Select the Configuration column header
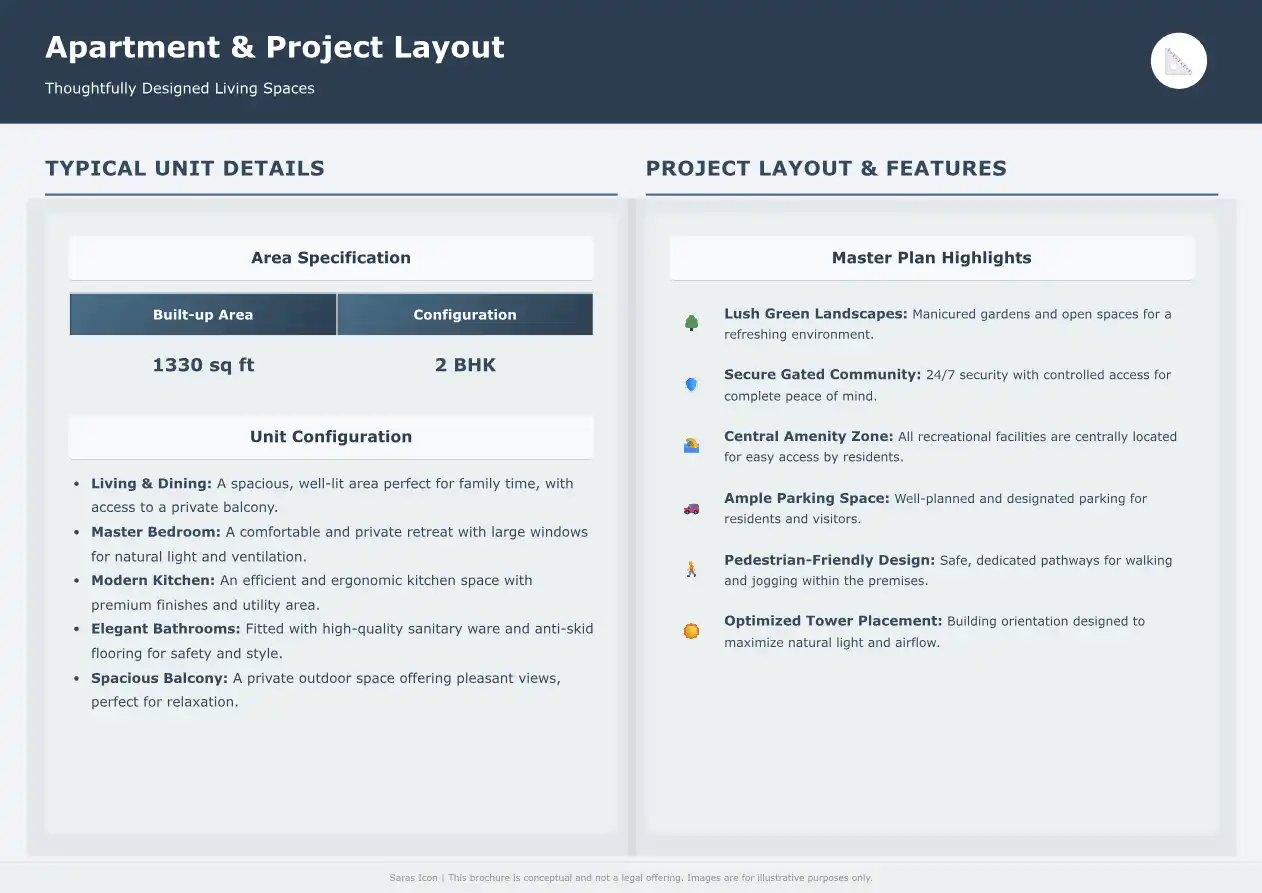 [465, 314]
